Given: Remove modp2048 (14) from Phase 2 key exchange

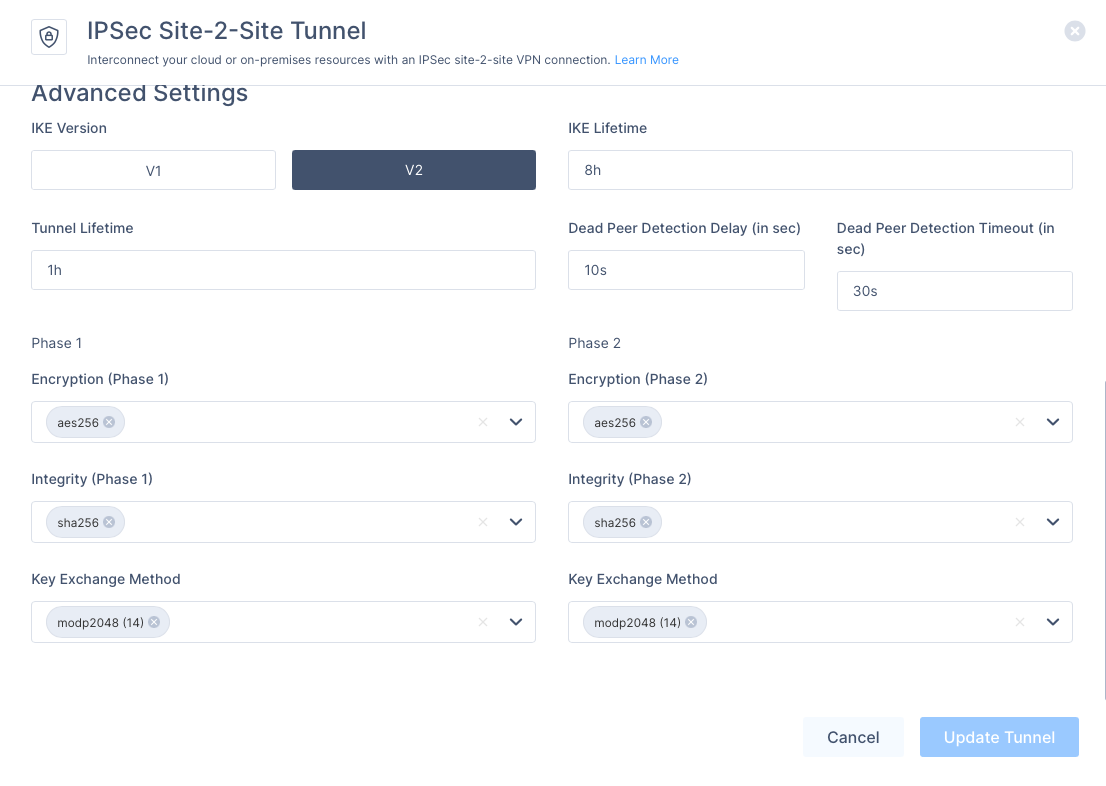Looking at the screenshot, I should click(691, 622).
